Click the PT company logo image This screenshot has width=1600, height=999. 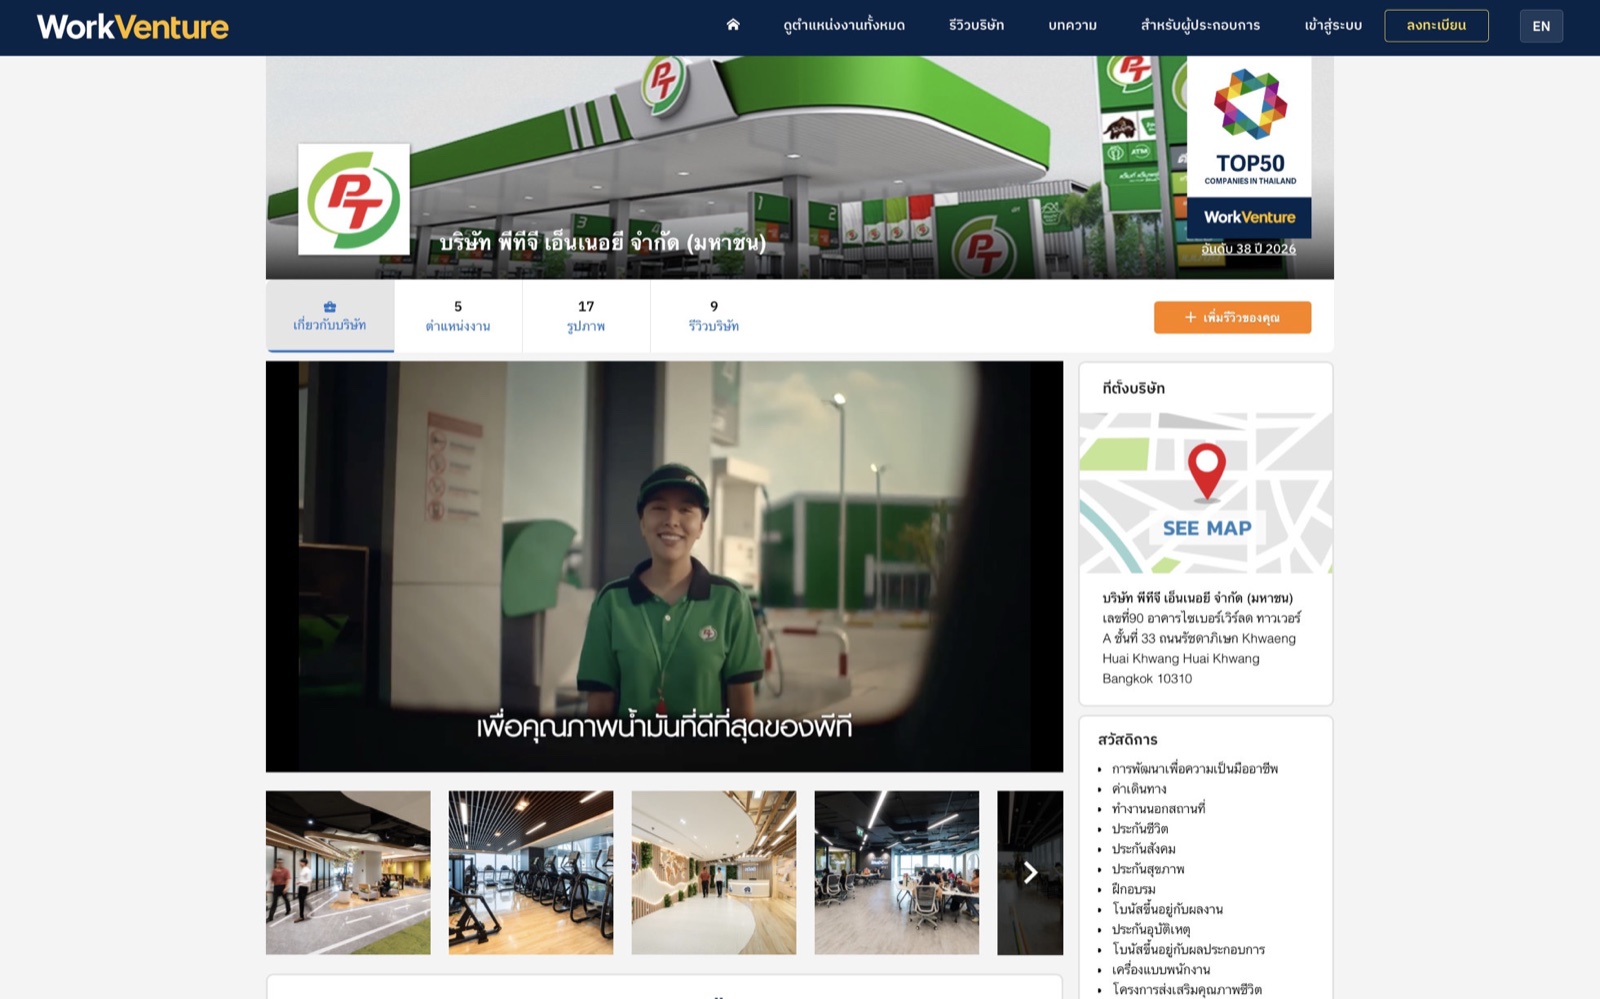(x=354, y=199)
